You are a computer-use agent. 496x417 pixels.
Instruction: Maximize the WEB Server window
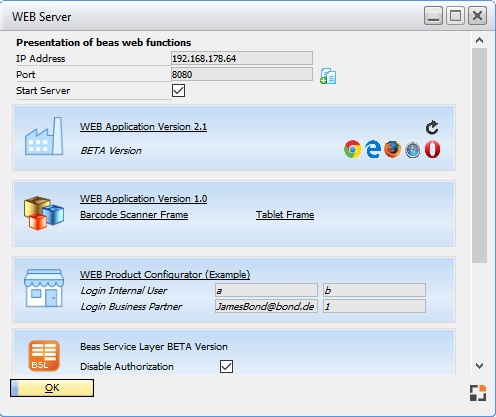pyautogui.click(x=455, y=16)
